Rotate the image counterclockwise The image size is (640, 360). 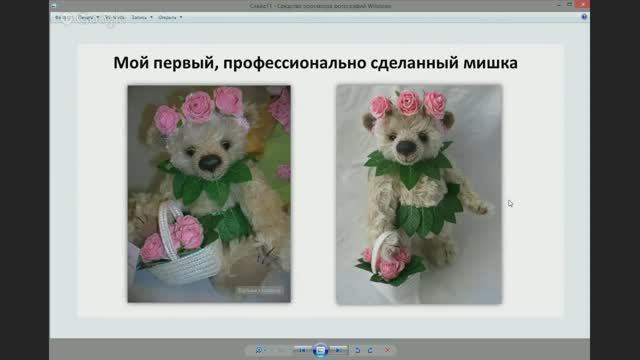pos(358,350)
